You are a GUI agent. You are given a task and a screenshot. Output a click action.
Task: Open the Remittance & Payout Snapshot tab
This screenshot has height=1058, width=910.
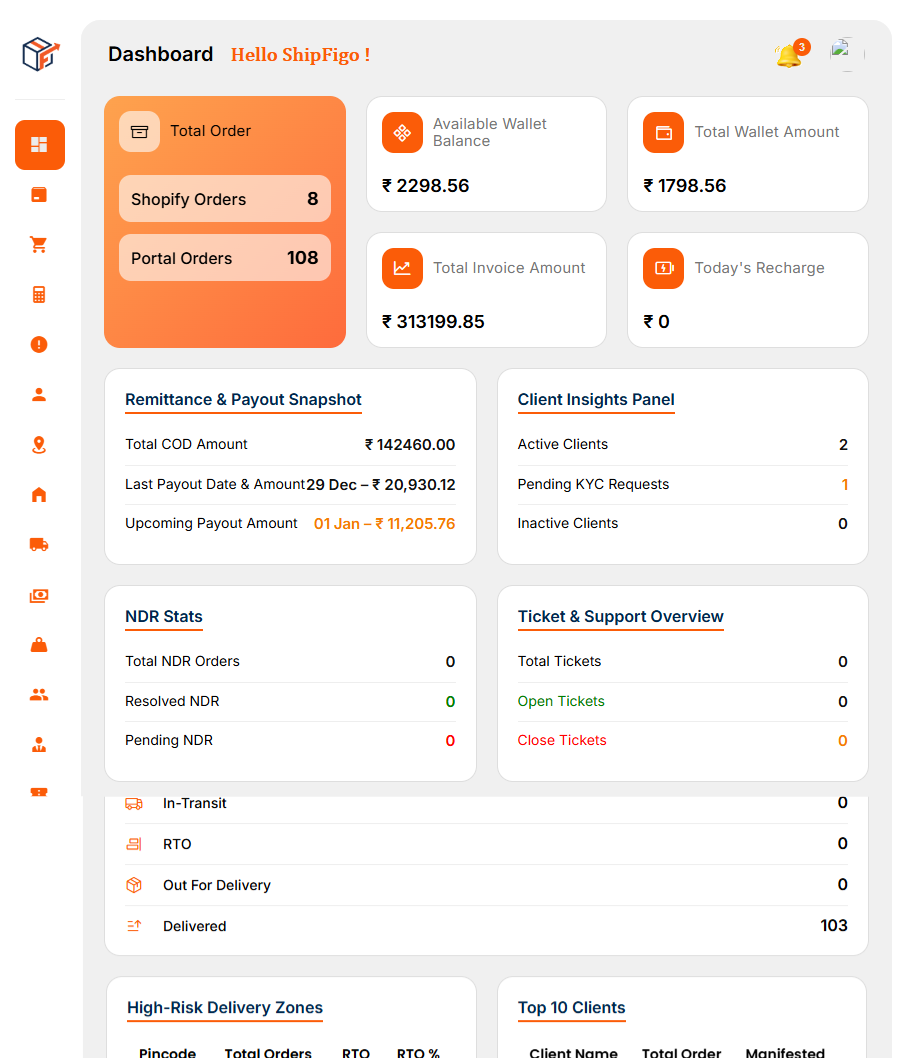[243, 399]
